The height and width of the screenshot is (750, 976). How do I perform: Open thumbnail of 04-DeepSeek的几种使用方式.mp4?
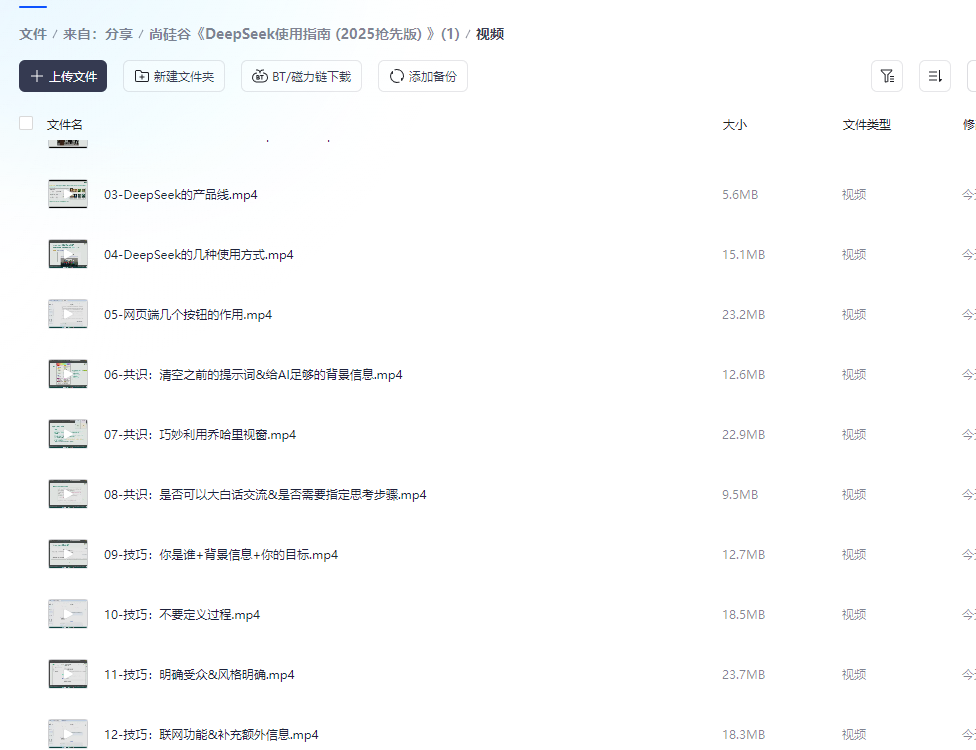click(68, 254)
